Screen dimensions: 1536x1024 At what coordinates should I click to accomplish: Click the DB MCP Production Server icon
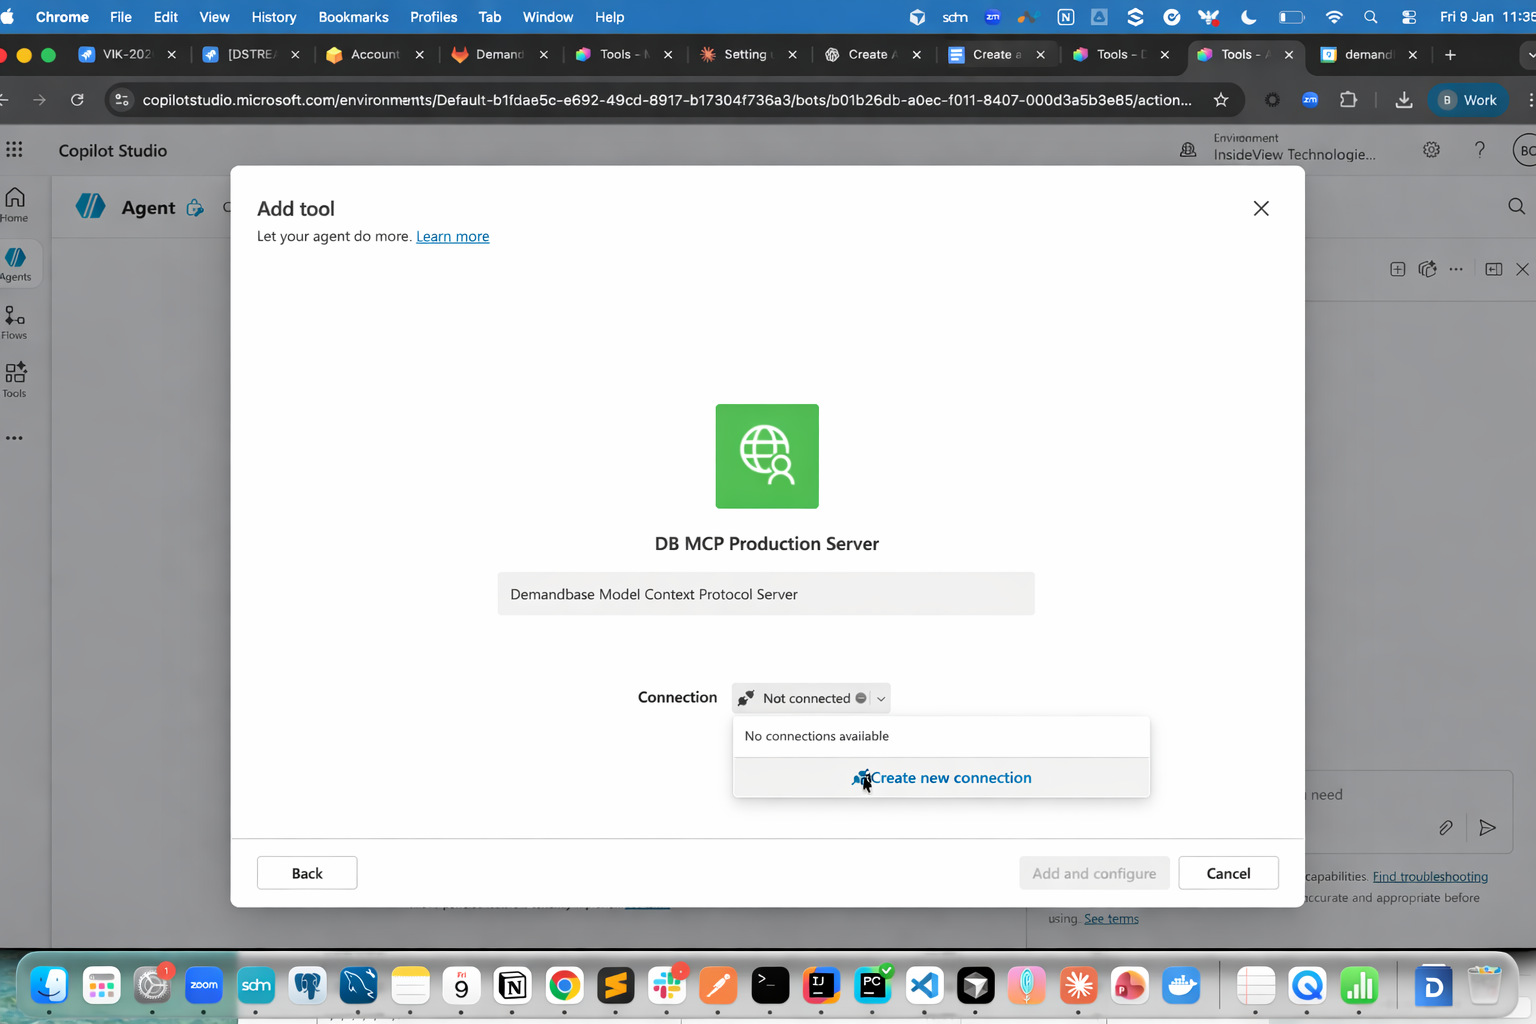coord(767,456)
